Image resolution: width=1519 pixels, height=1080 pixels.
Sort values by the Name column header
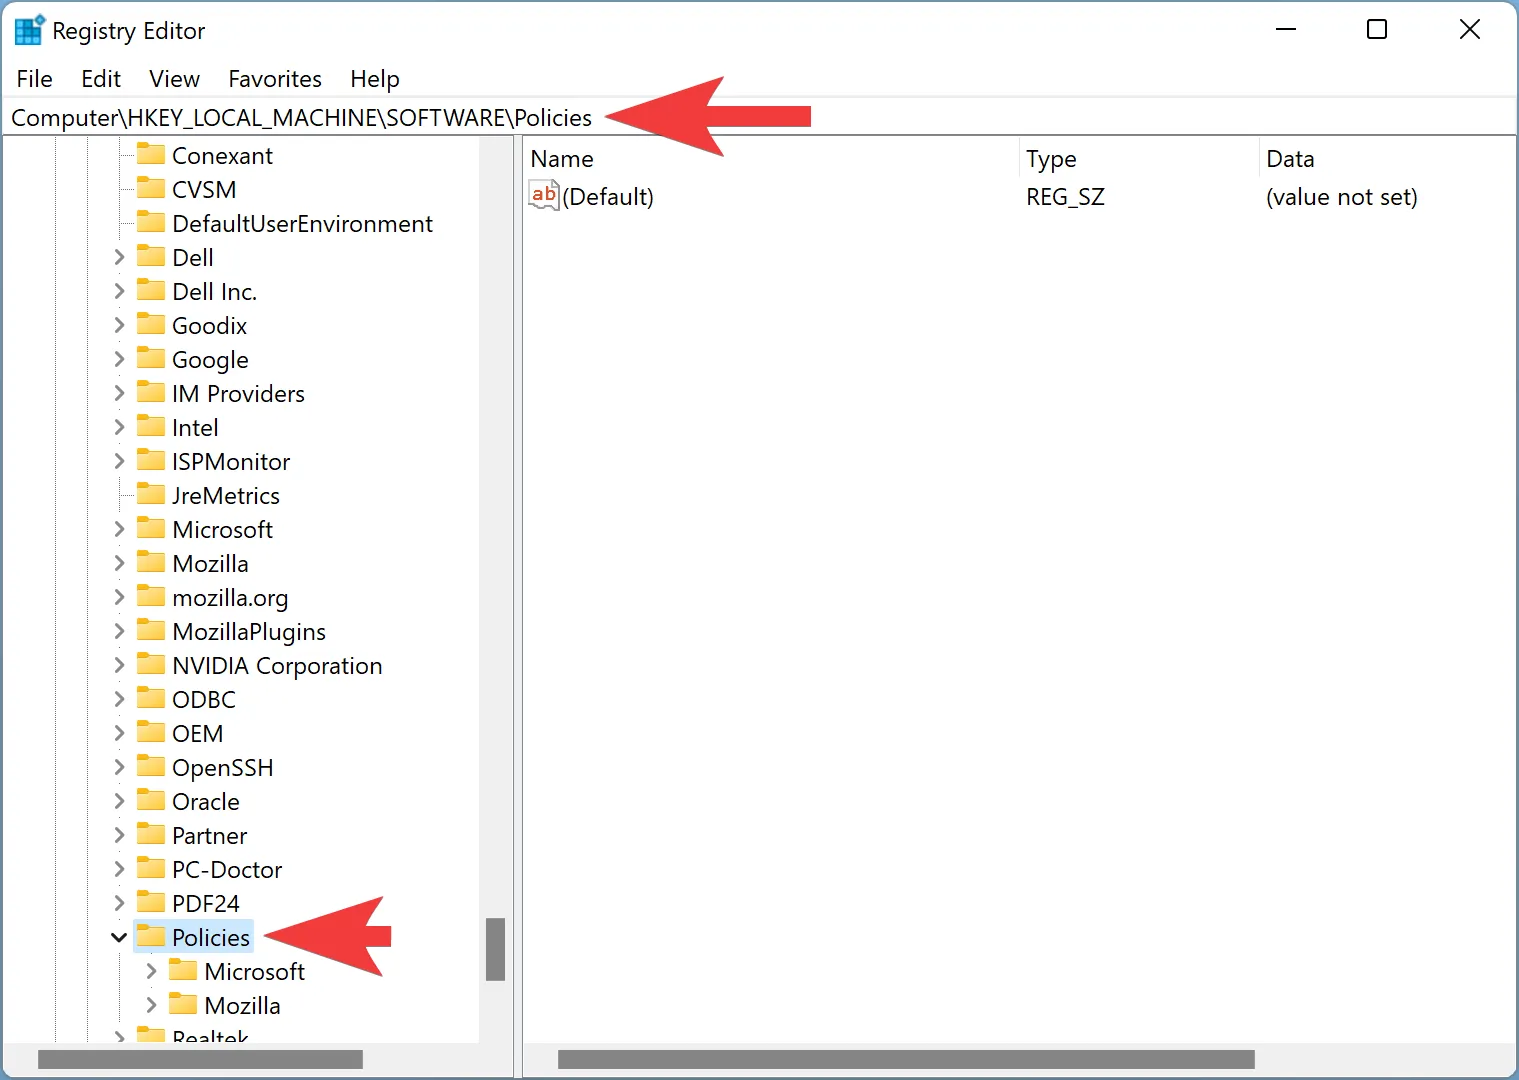(x=562, y=158)
